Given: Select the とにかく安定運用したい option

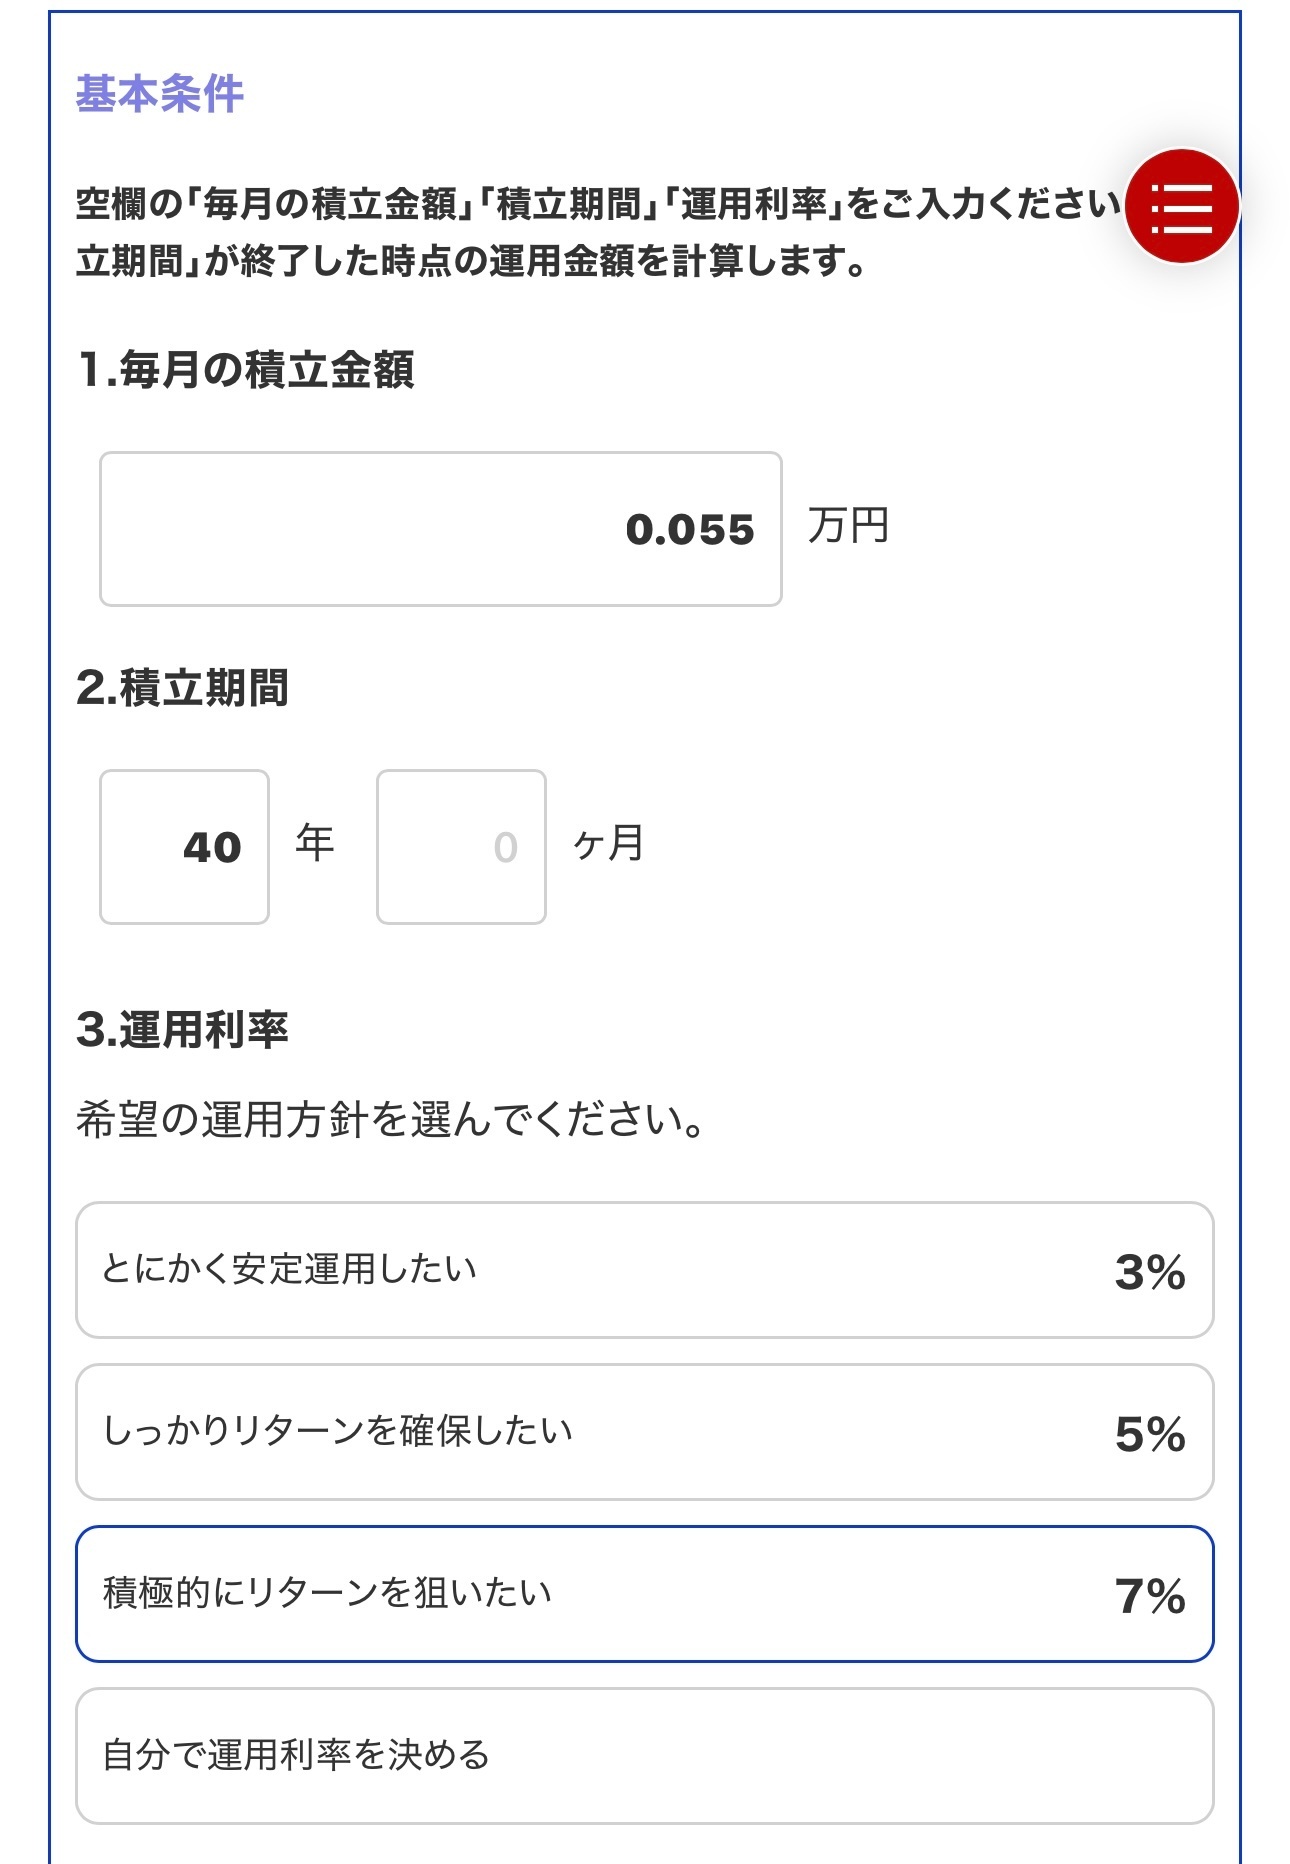Looking at the screenshot, I should point(644,1270).
